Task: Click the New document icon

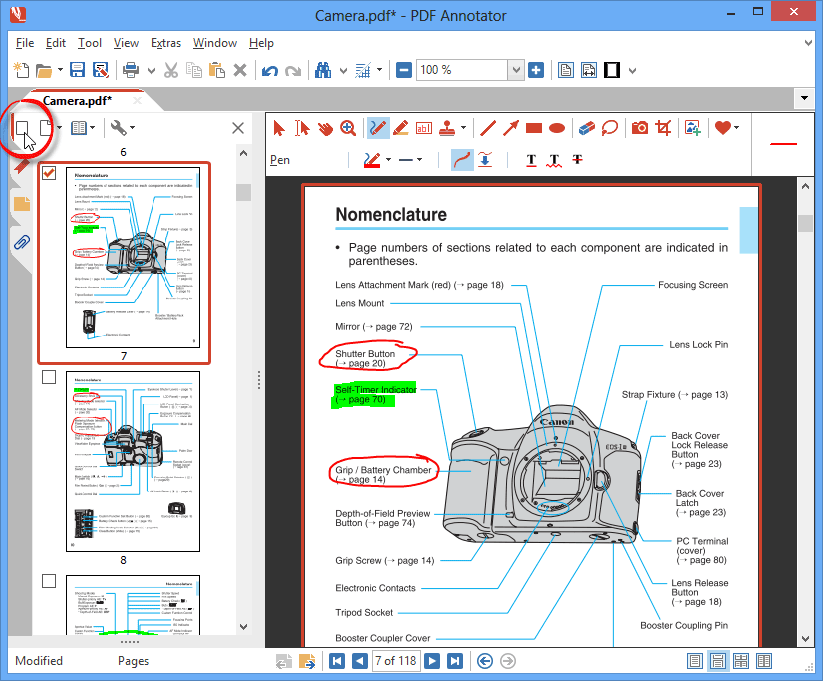Action: pyautogui.click(x=21, y=70)
